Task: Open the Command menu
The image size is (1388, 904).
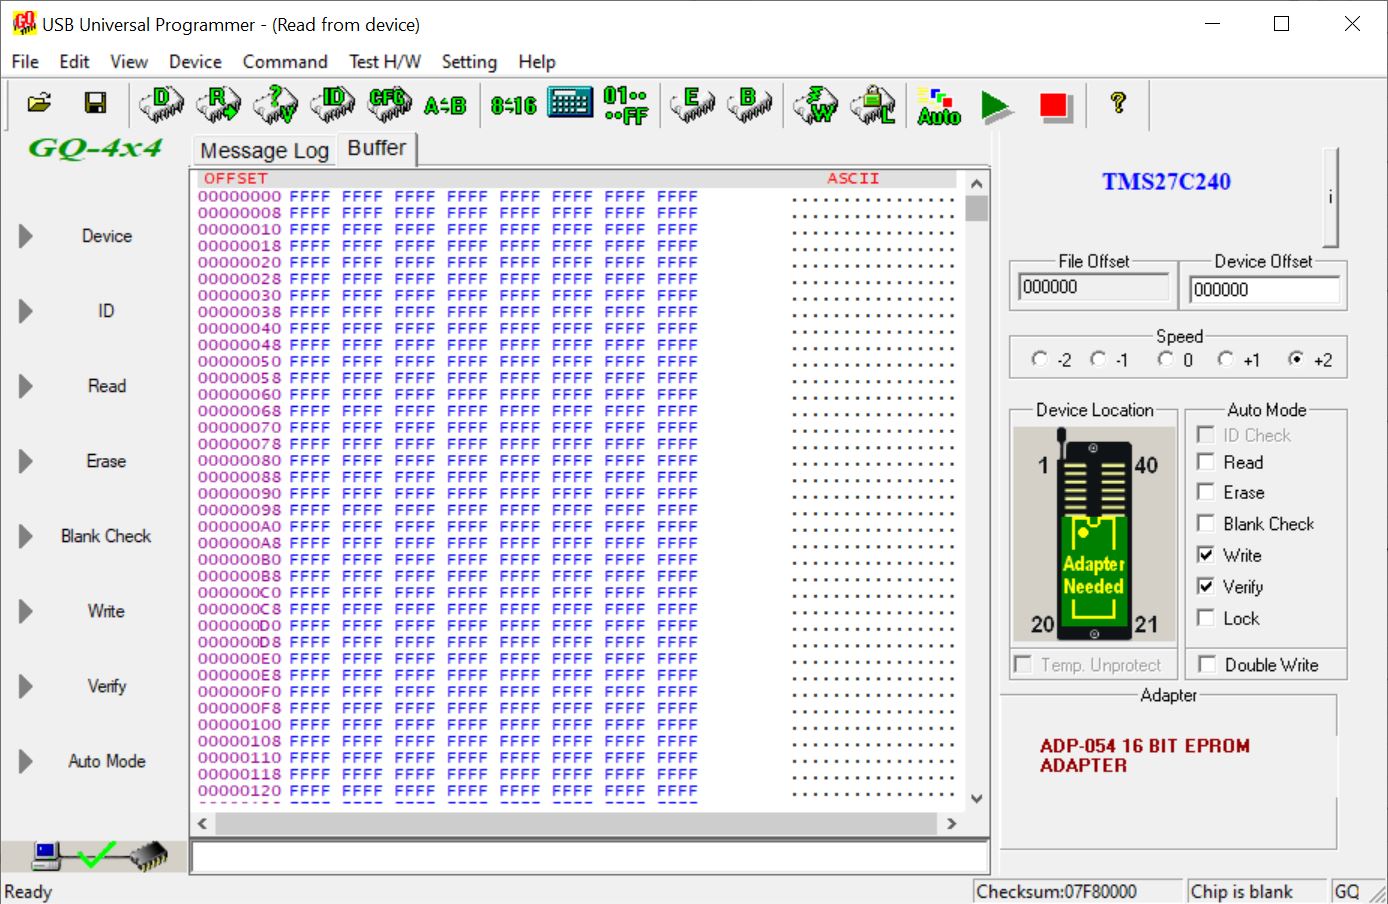Action: point(285,62)
